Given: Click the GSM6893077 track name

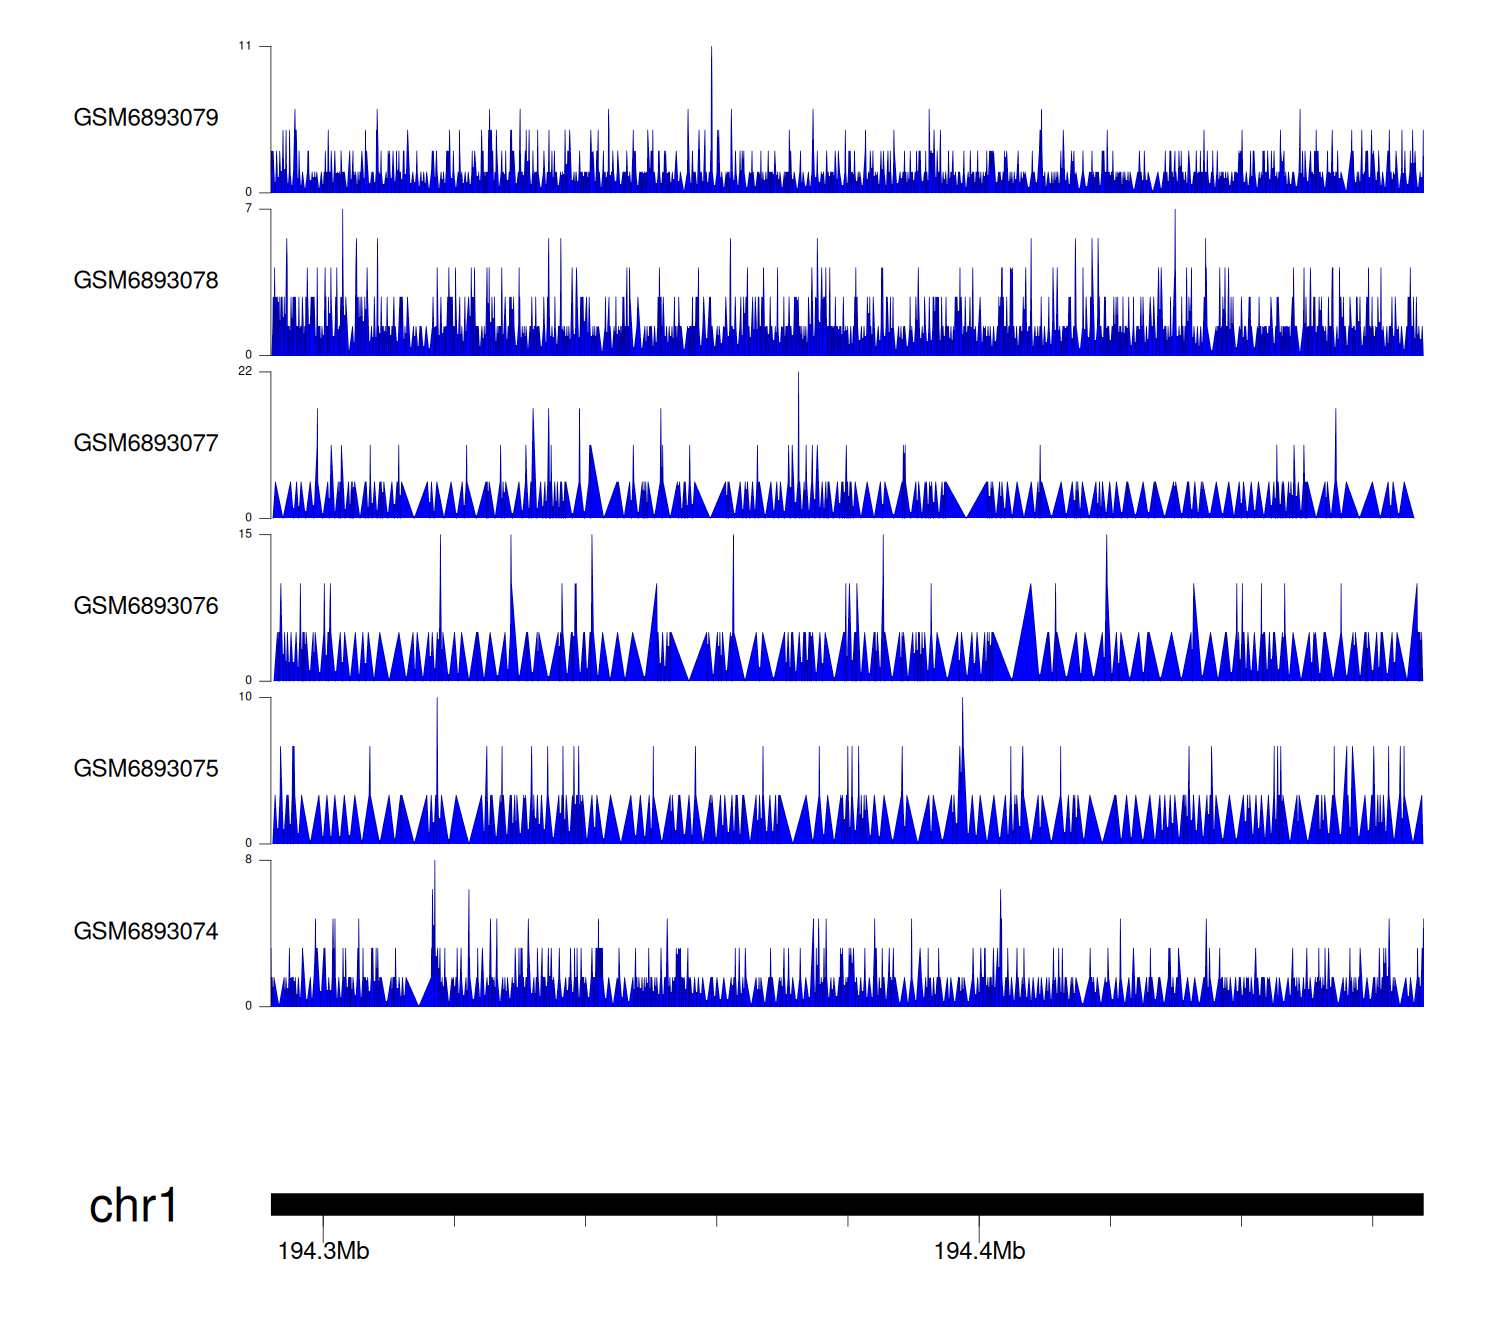Looking at the screenshot, I should [146, 444].
